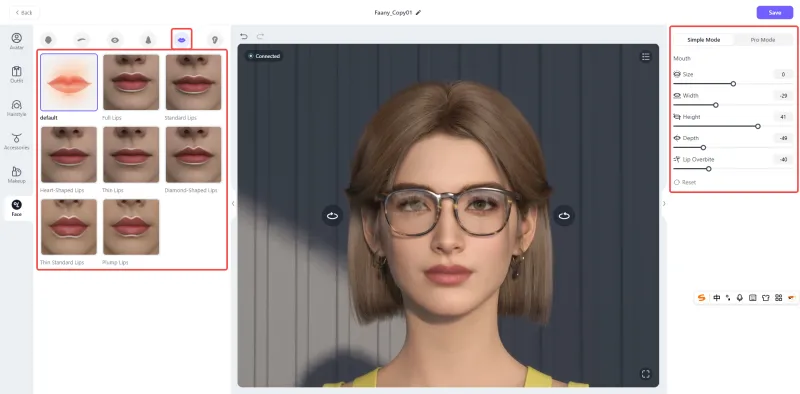This screenshot has height=394, width=800.
Task: Open the Hairstyle sidebar section
Action: pyautogui.click(x=16, y=108)
